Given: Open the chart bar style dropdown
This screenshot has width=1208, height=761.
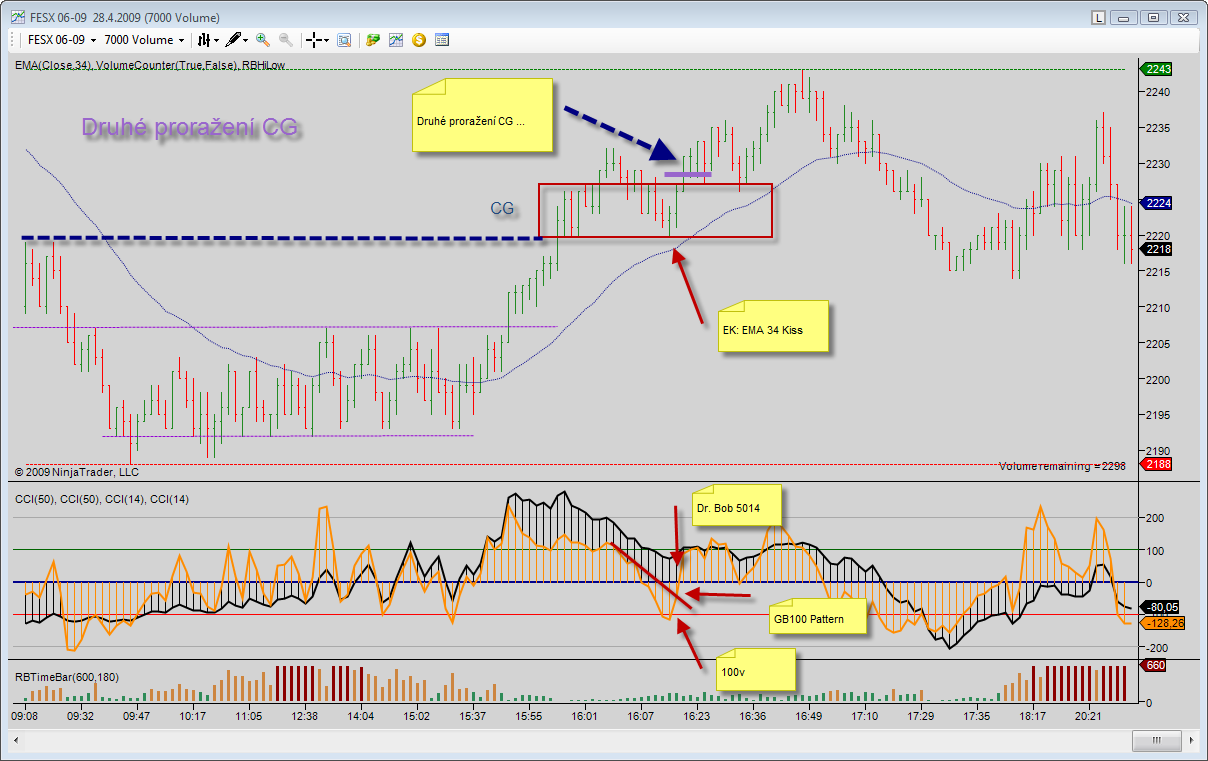Looking at the screenshot, I should tap(208, 40).
